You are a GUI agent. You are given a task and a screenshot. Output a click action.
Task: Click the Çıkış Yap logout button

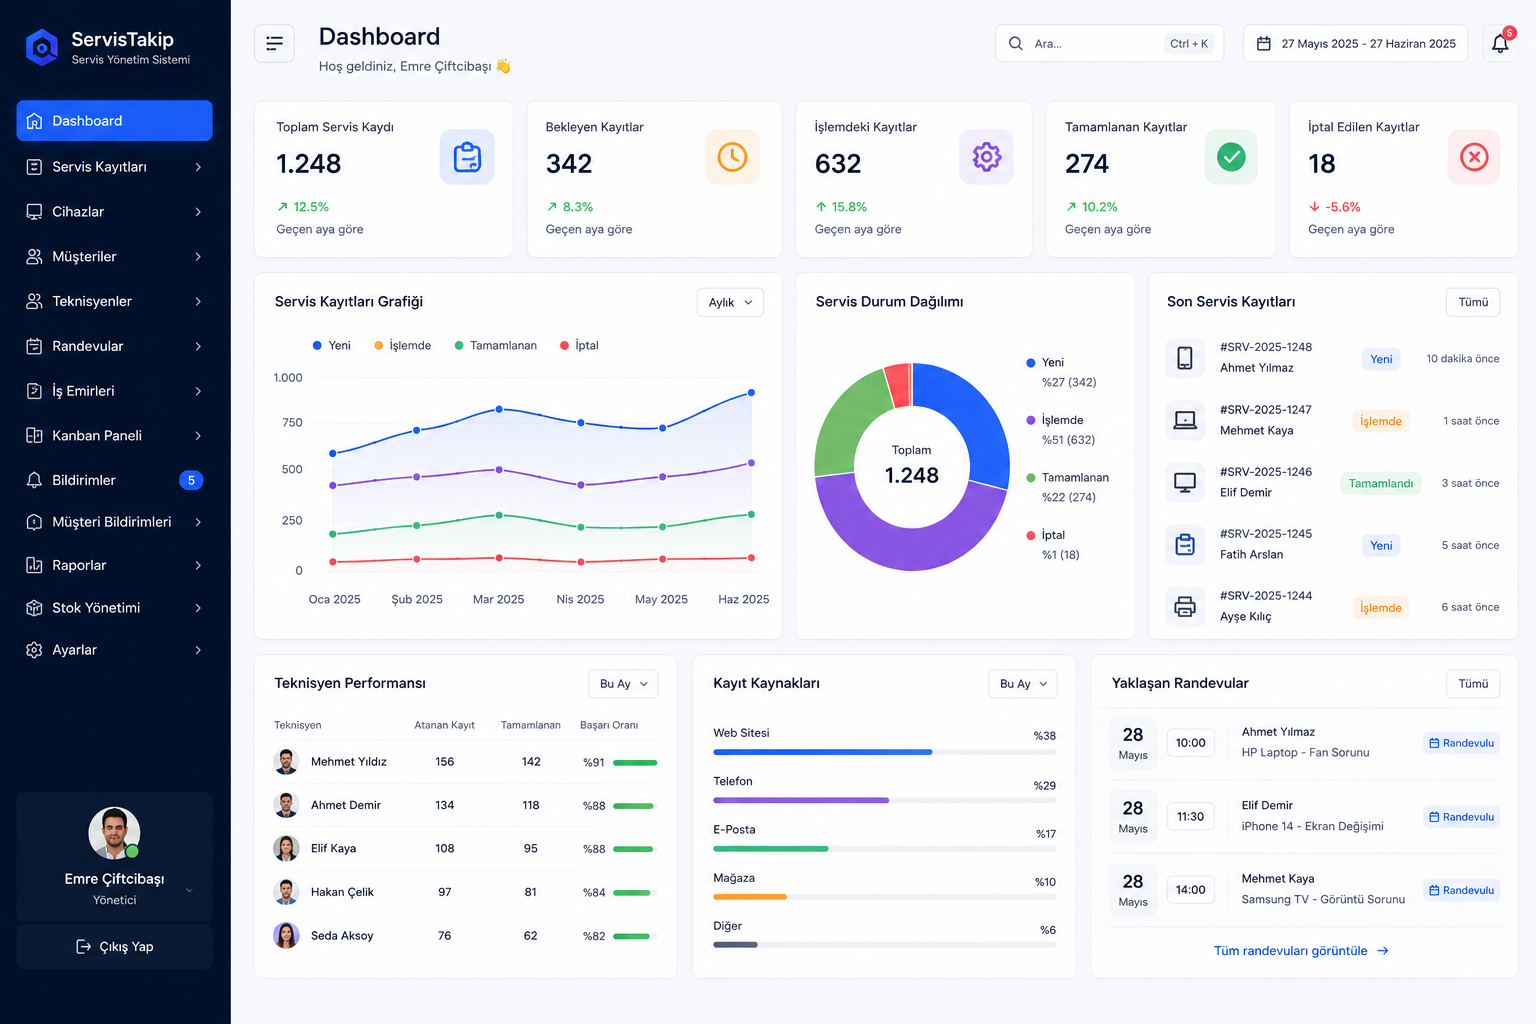tap(114, 947)
